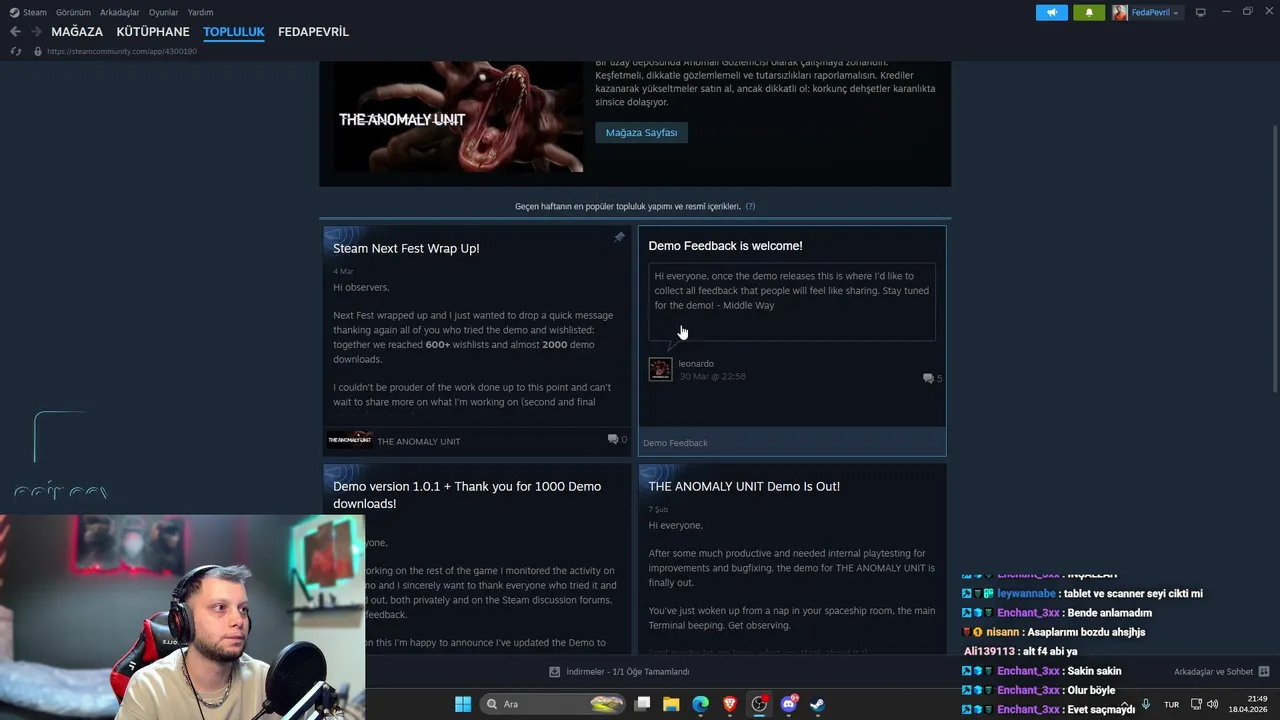Open the Steam menu

pyautogui.click(x=28, y=12)
